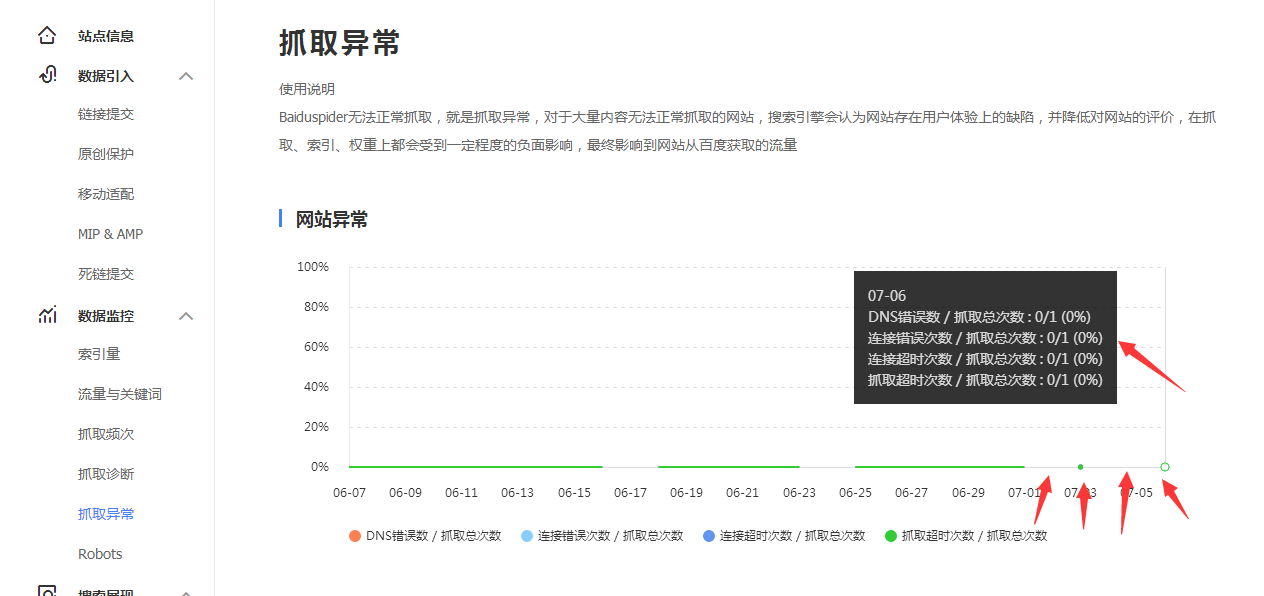Select the hollow data point at 07-05
The image size is (1264, 596).
[1164, 466]
